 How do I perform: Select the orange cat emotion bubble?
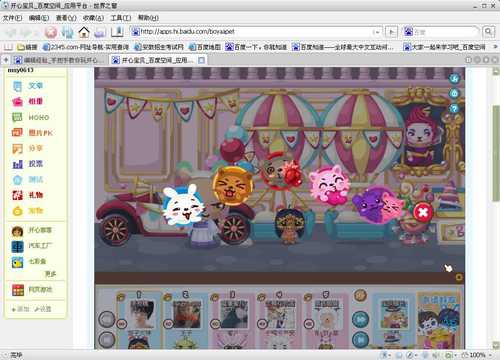click(232, 185)
